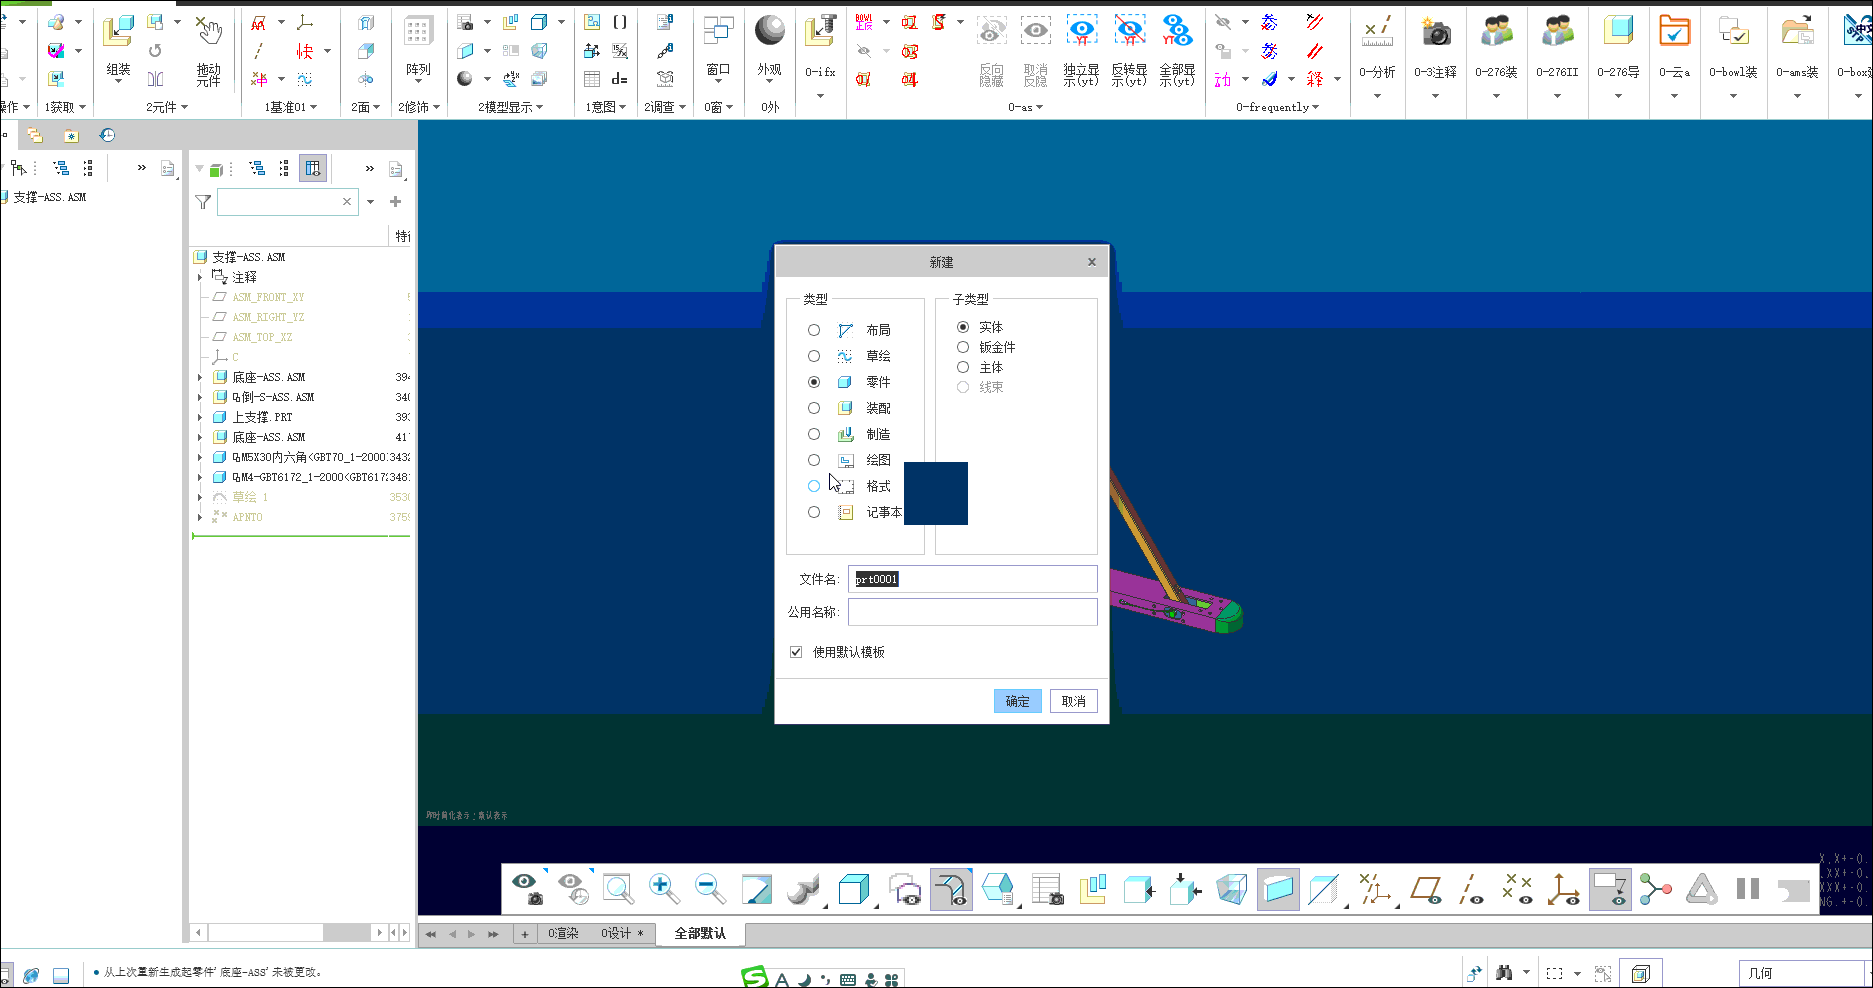Click the zoom out magnifier in graphics toolbar
This screenshot has height=988, width=1873.
709,888
